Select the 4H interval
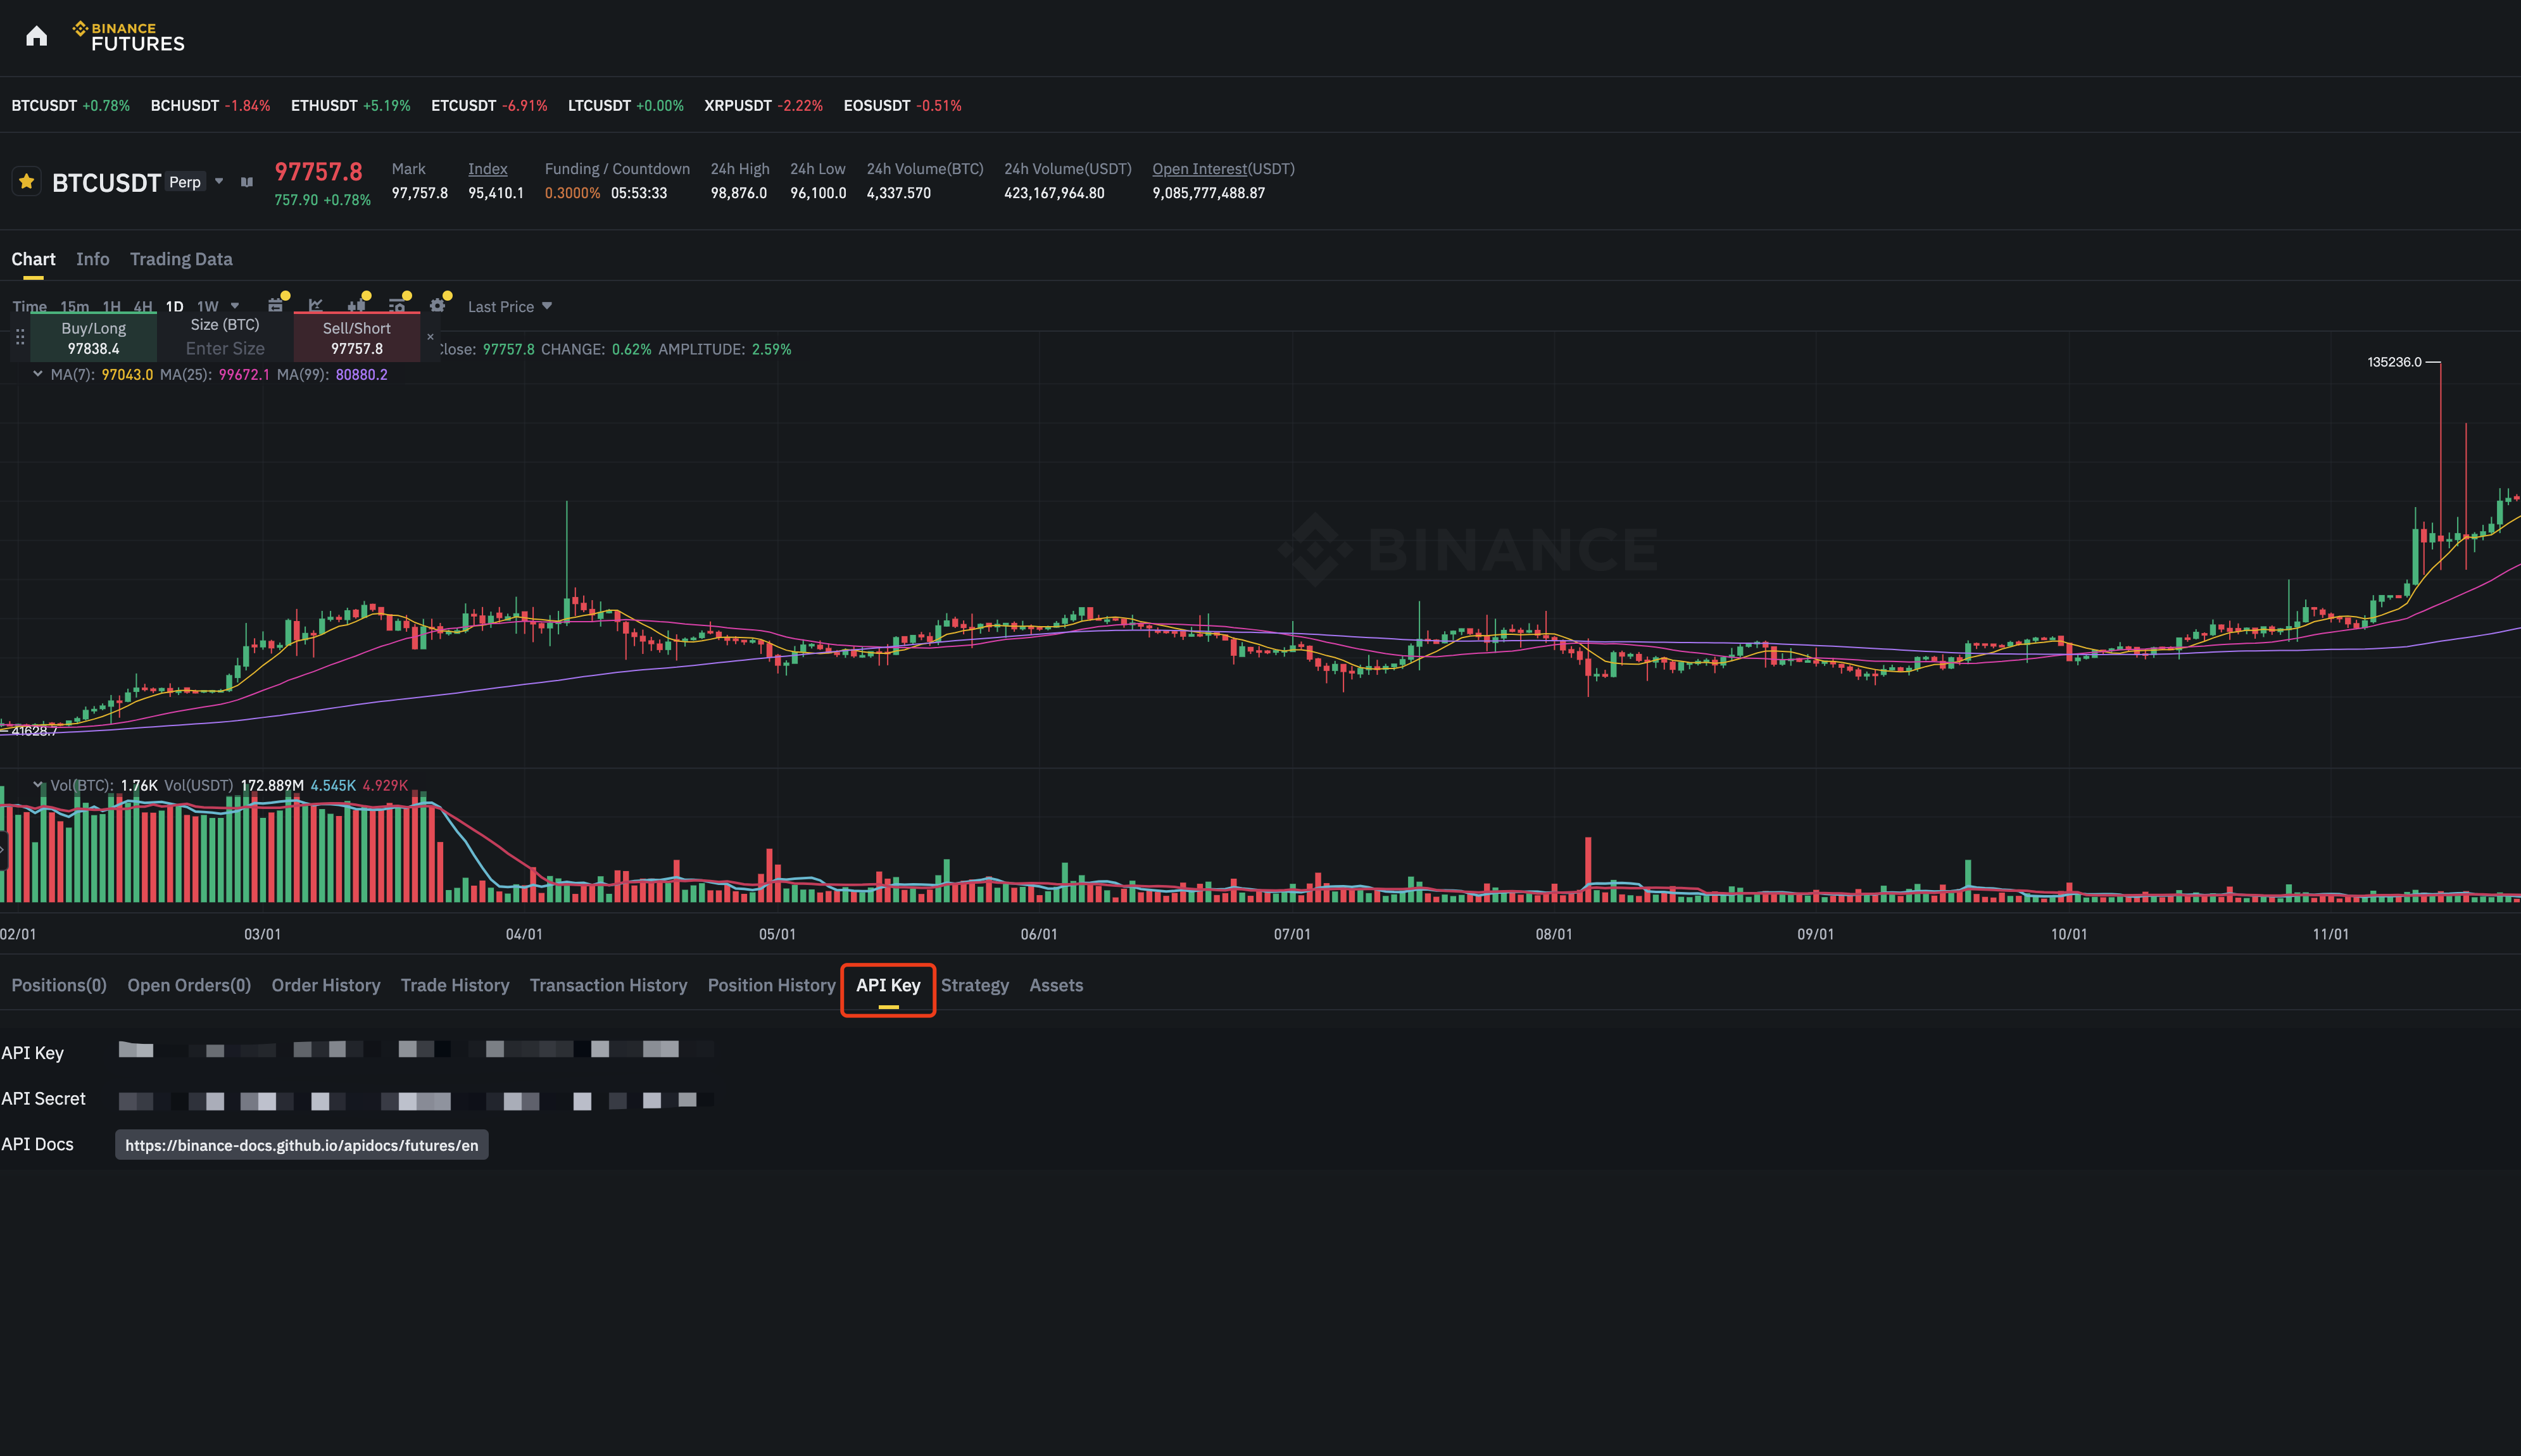Viewport: 2521px width, 1456px height. 143,306
